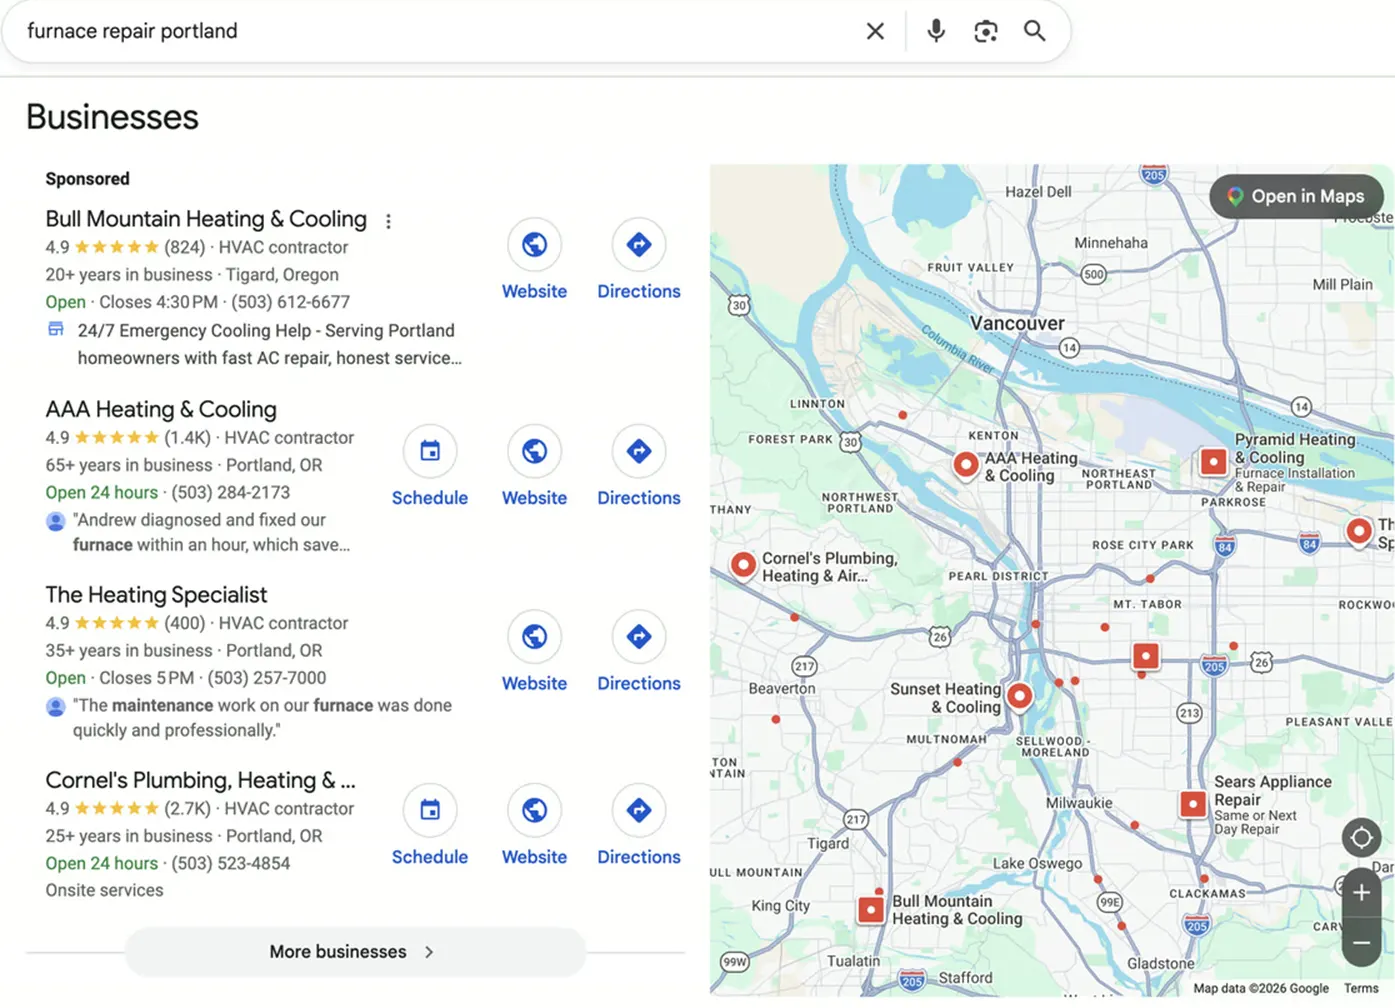Image resolution: width=1395 pixels, height=1008 pixels.
Task: Get directions to Cornel's Plumbing
Action: [x=639, y=810]
